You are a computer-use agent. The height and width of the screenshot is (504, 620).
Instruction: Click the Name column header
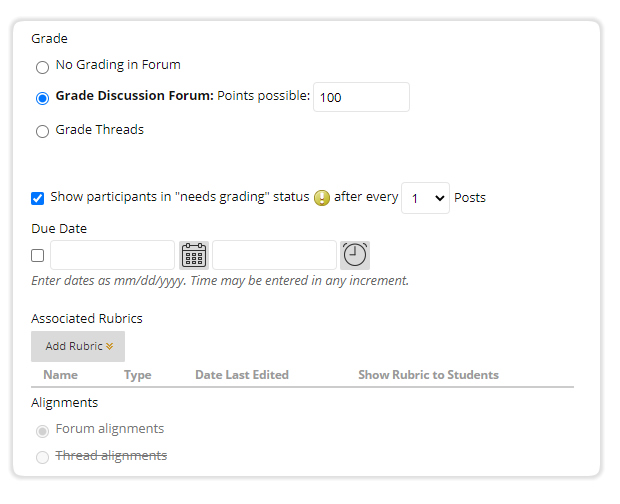click(x=60, y=375)
